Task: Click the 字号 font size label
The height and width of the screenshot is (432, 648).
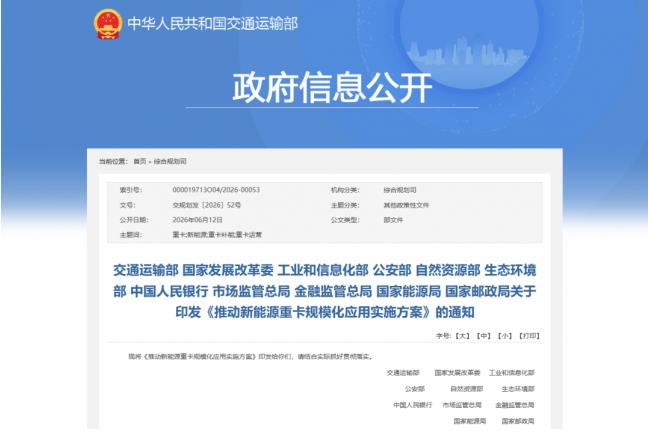Action: pyautogui.click(x=443, y=336)
